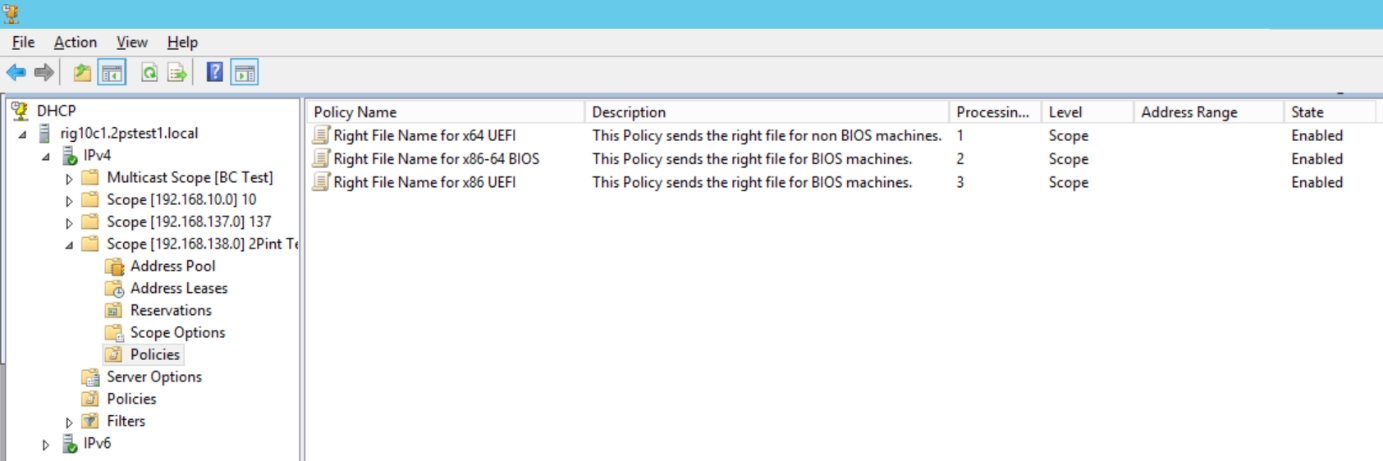Collapse the Scope [192.168.138.0] tree node
This screenshot has width=1383, height=461.
(x=69, y=244)
